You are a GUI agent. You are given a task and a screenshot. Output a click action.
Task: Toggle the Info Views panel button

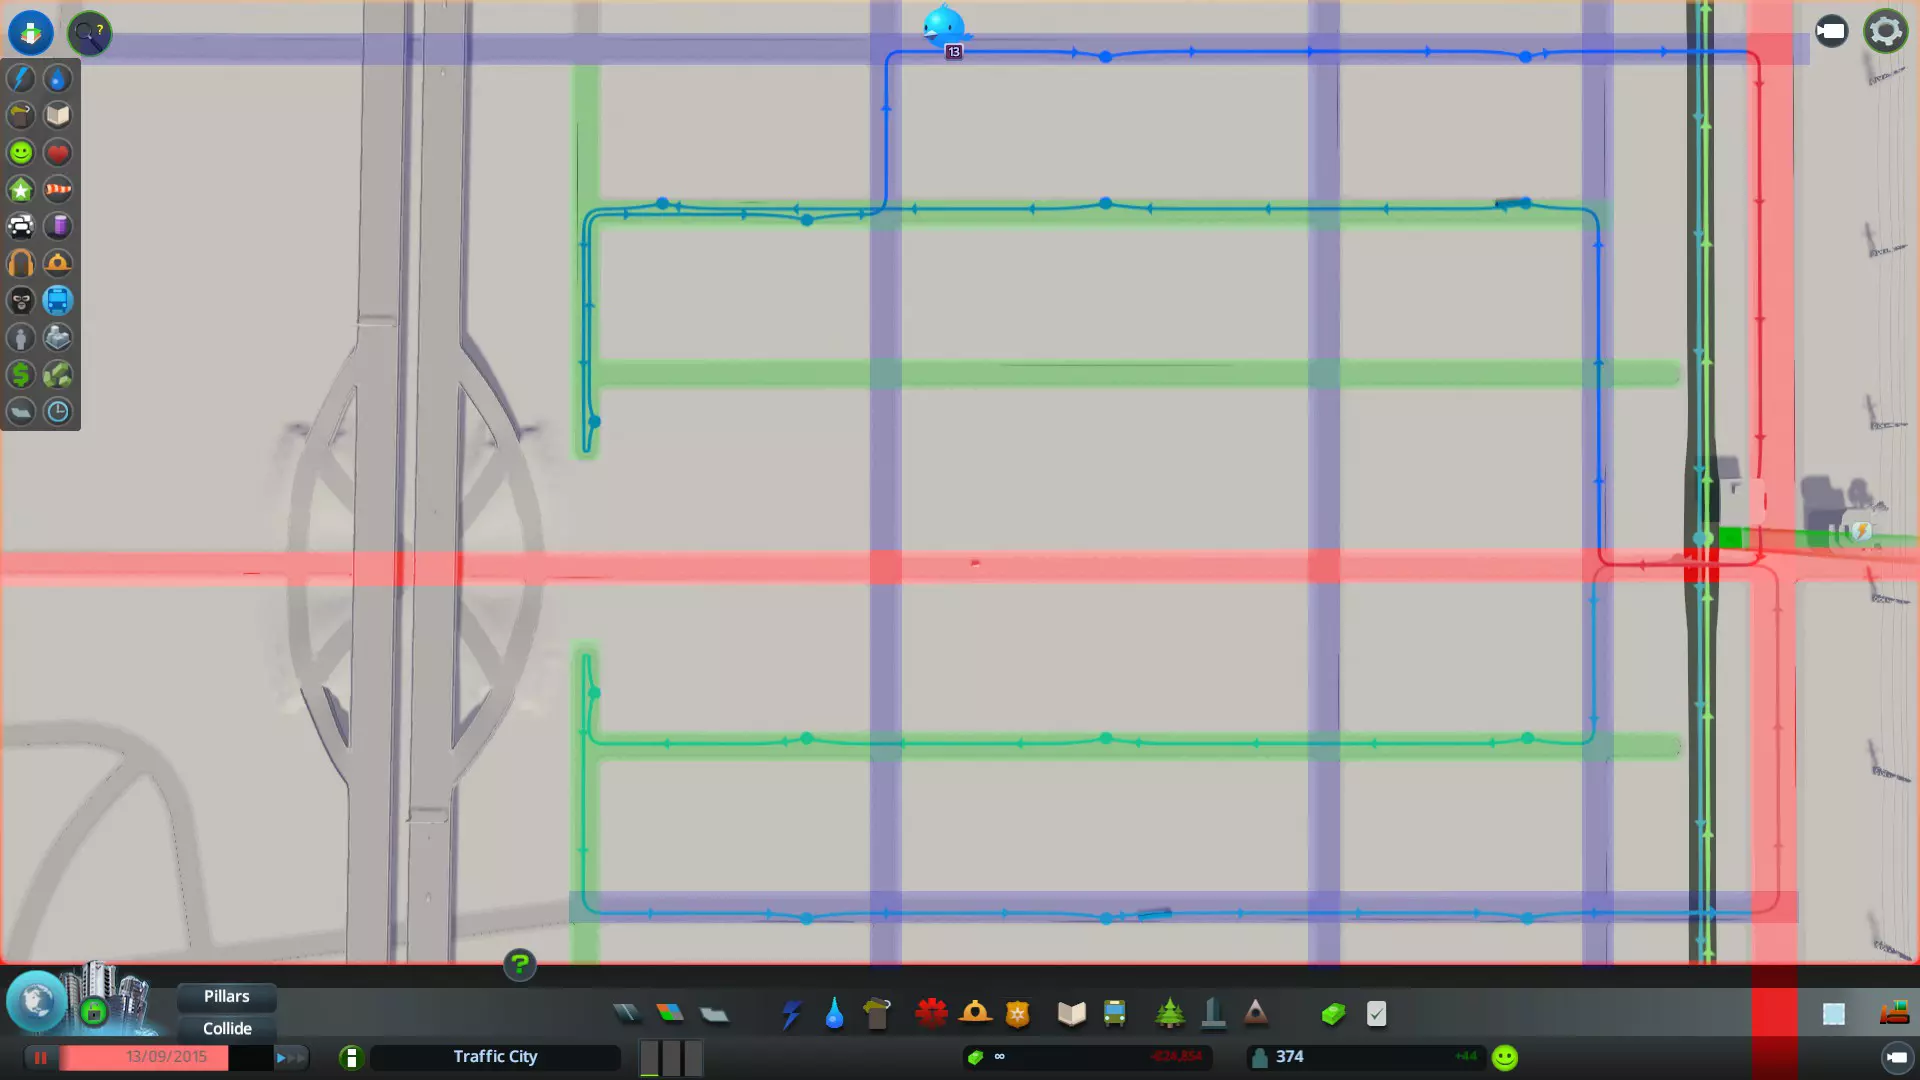(31, 33)
